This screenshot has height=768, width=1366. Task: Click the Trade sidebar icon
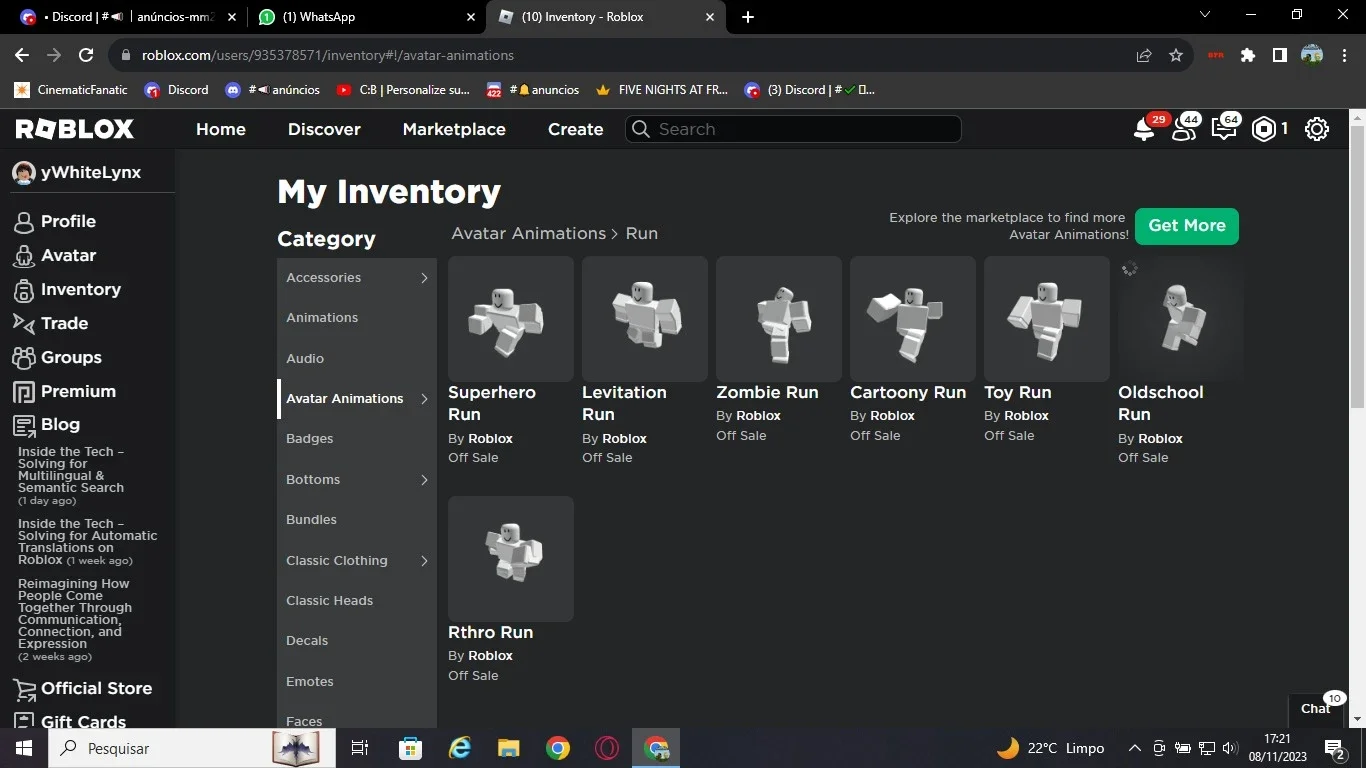tap(24, 323)
